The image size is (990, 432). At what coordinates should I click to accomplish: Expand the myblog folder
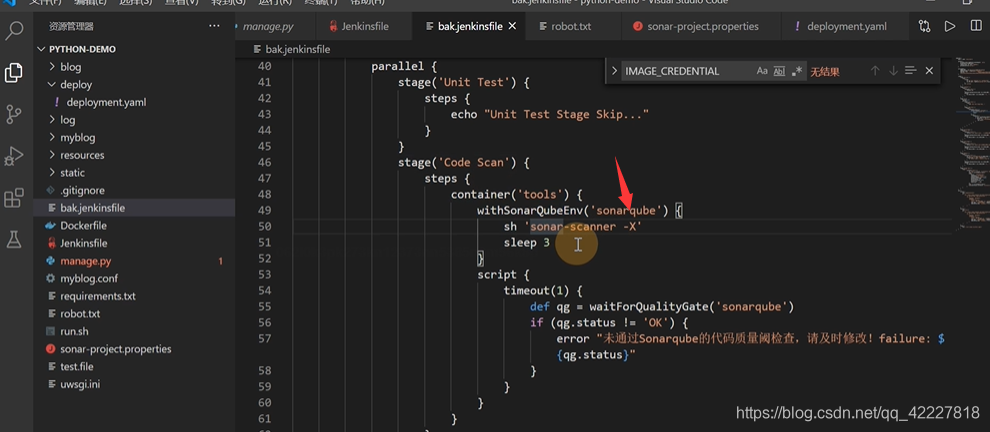point(134,138)
